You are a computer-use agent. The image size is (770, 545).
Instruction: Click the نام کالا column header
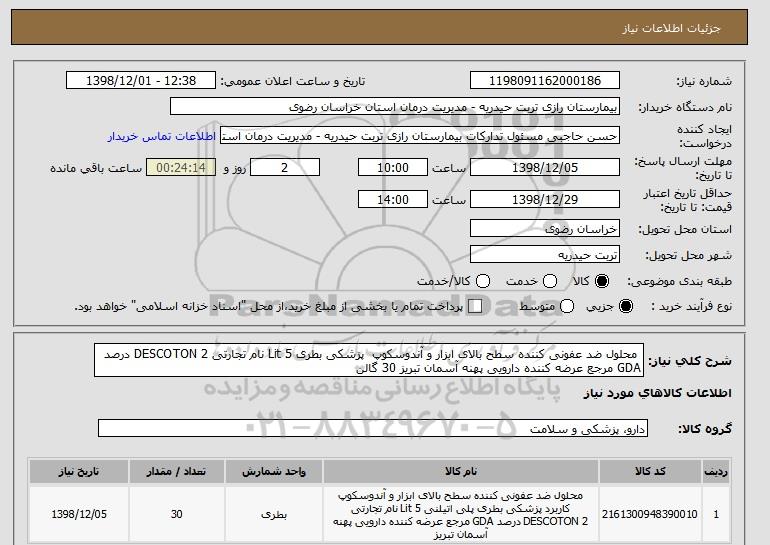click(x=461, y=471)
